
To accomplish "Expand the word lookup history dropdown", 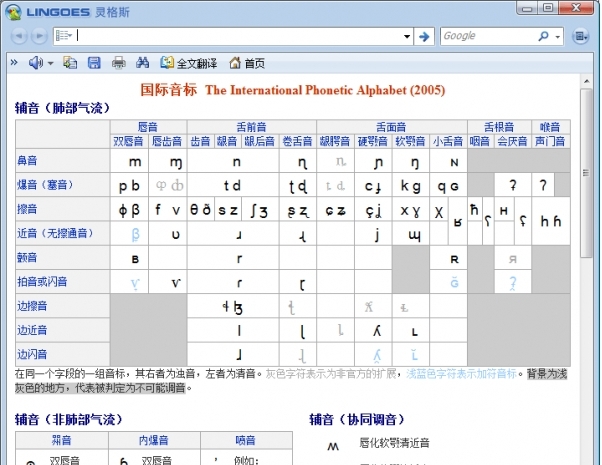I will point(406,36).
